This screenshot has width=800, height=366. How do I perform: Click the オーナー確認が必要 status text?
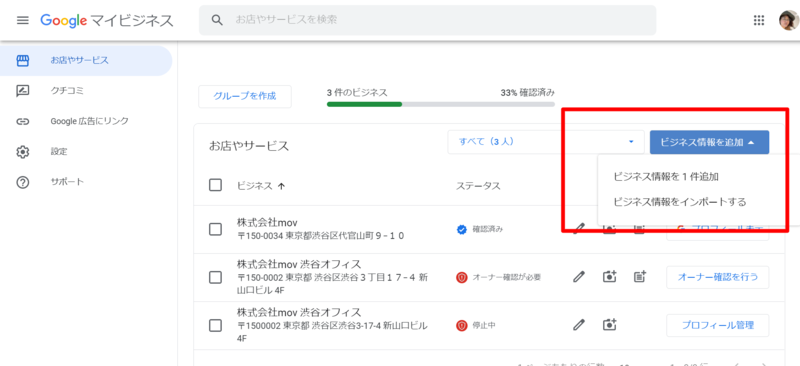[x=506, y=277]
